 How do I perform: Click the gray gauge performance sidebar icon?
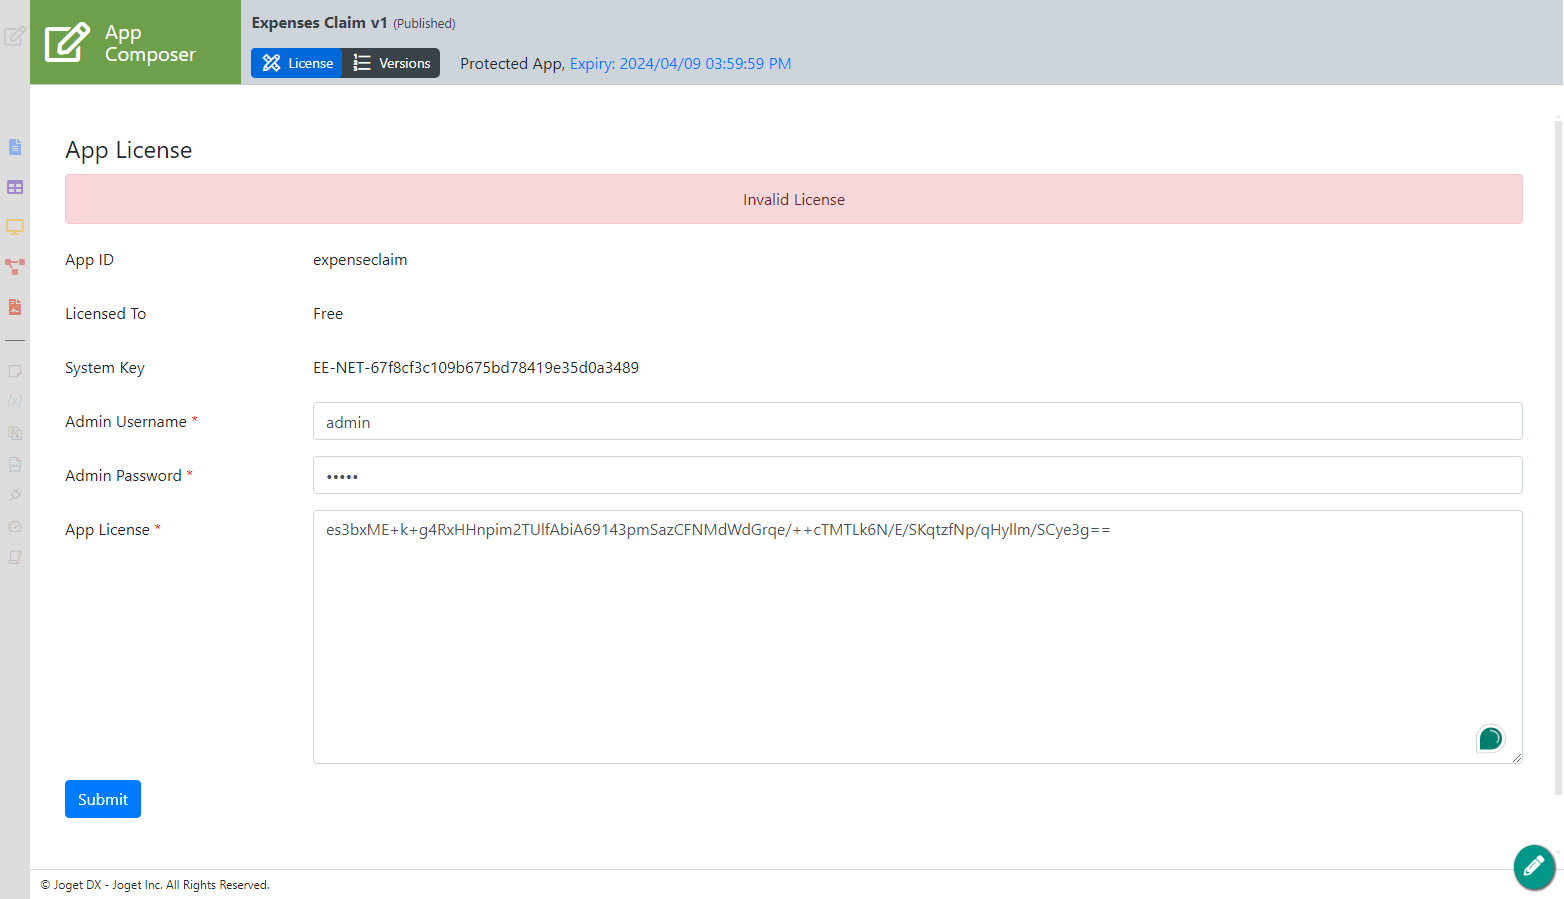[15, 527]
